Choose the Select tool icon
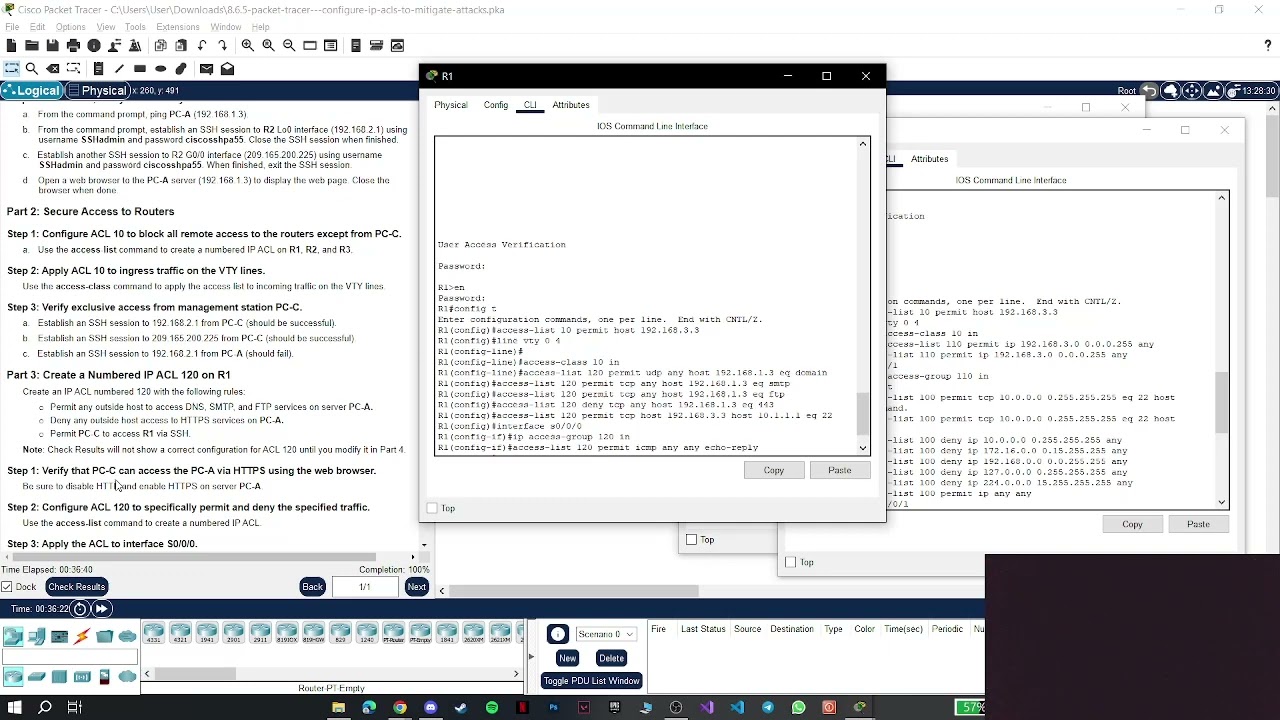Image resolution: width=1280 pixels, height=720 pixels. [x=11, y=68]
